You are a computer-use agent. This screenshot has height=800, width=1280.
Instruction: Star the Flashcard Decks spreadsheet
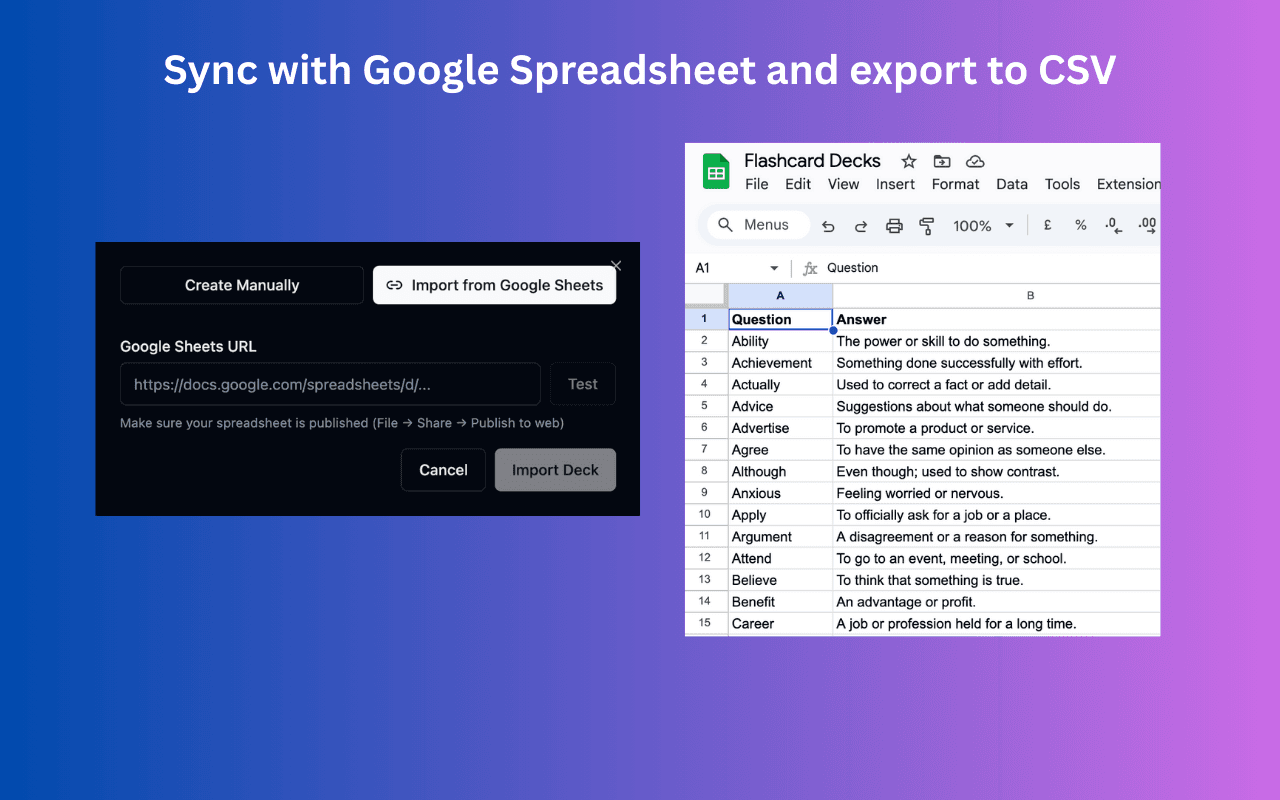click(x=907, y=161)
